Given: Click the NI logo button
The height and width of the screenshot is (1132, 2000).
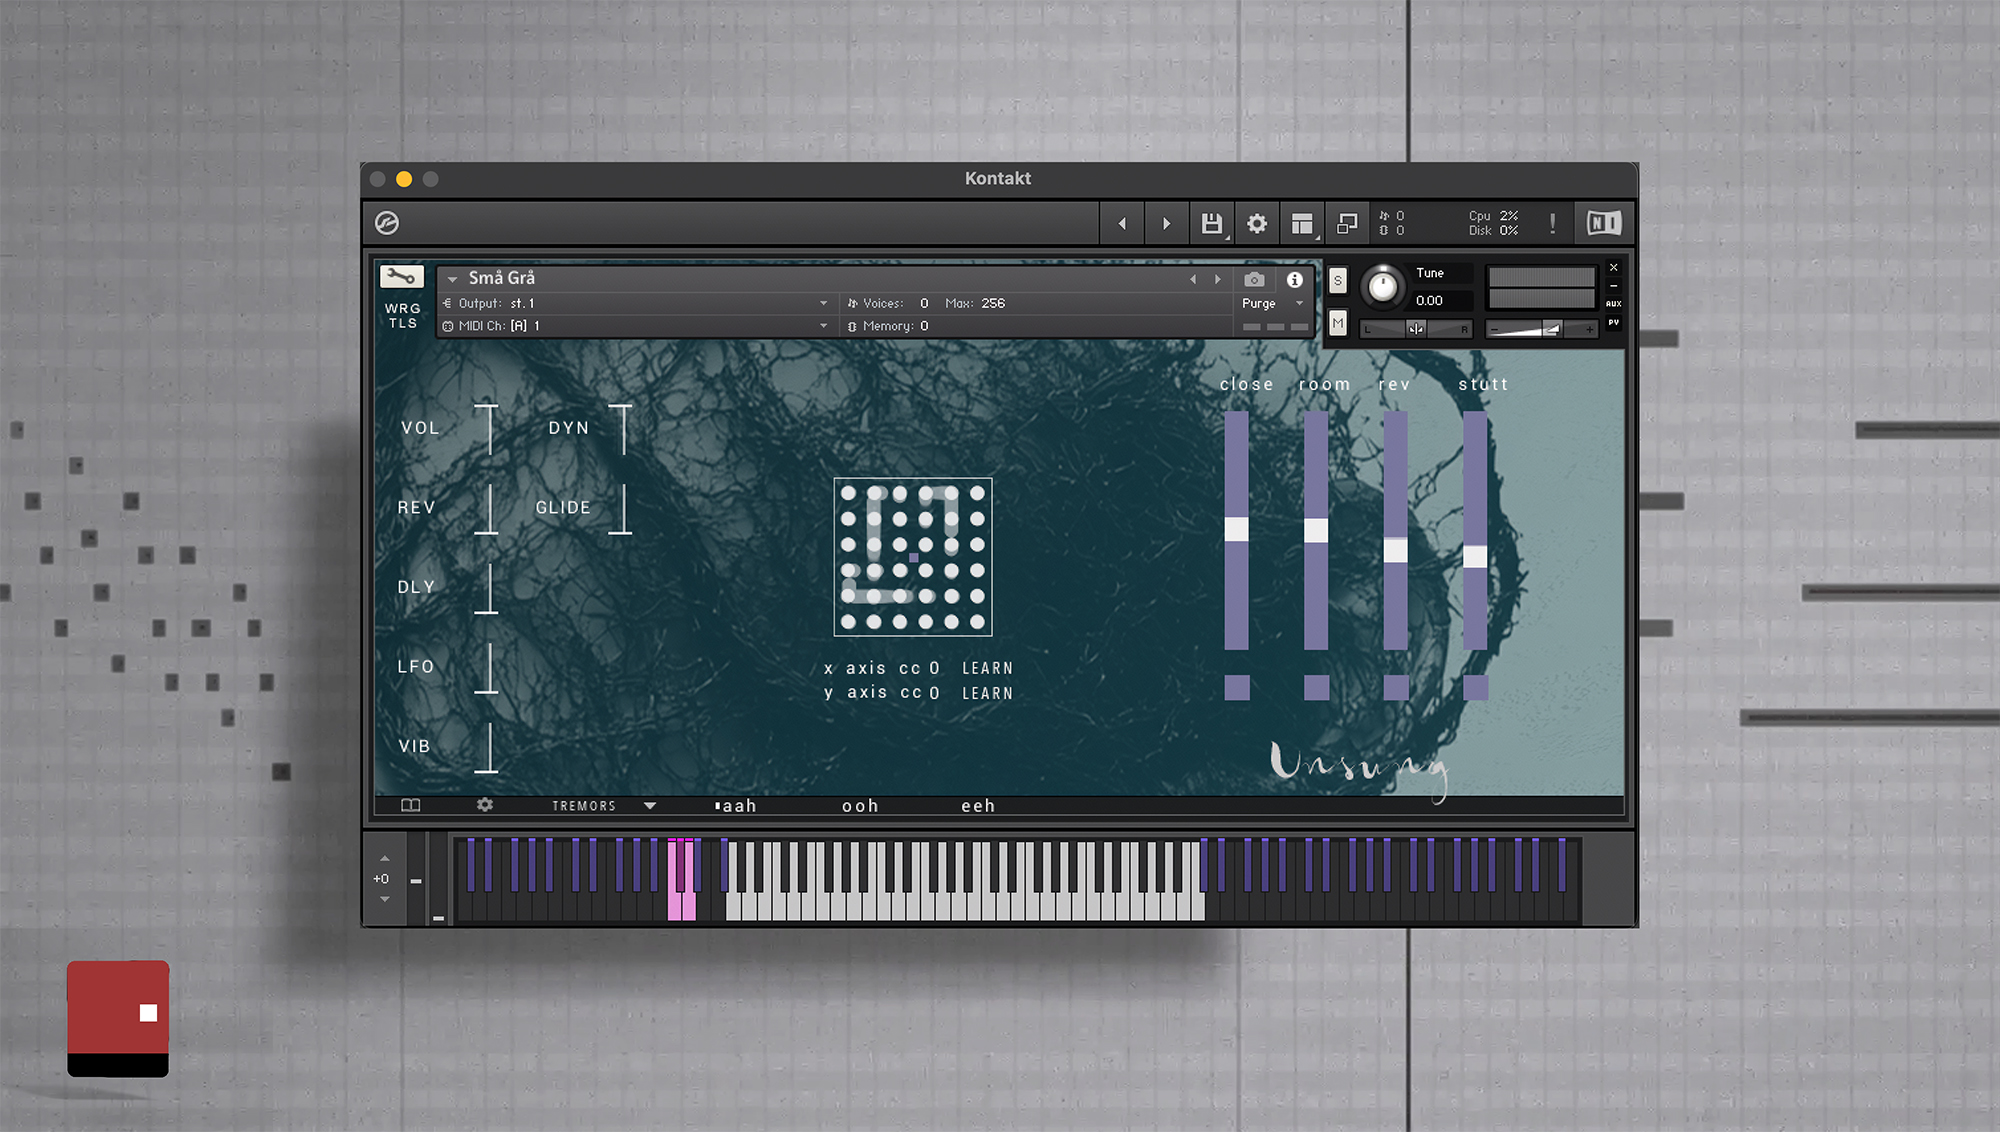Looking at the screenshot, I should 1604,223.
